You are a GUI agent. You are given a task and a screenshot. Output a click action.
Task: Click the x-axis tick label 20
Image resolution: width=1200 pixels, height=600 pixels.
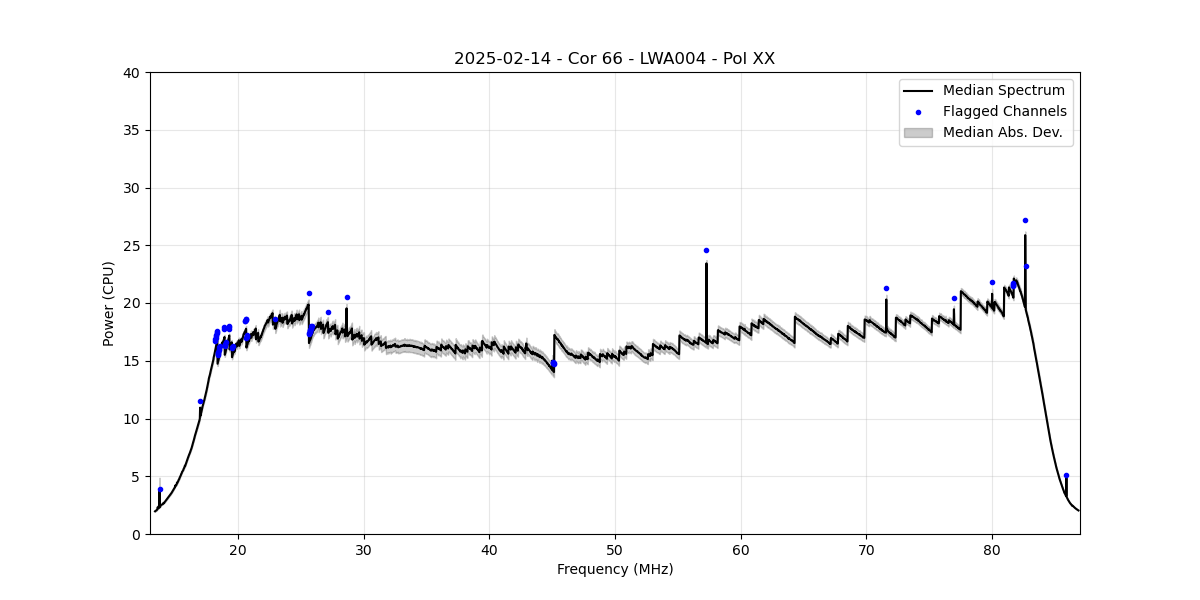(x=238, y=549)
